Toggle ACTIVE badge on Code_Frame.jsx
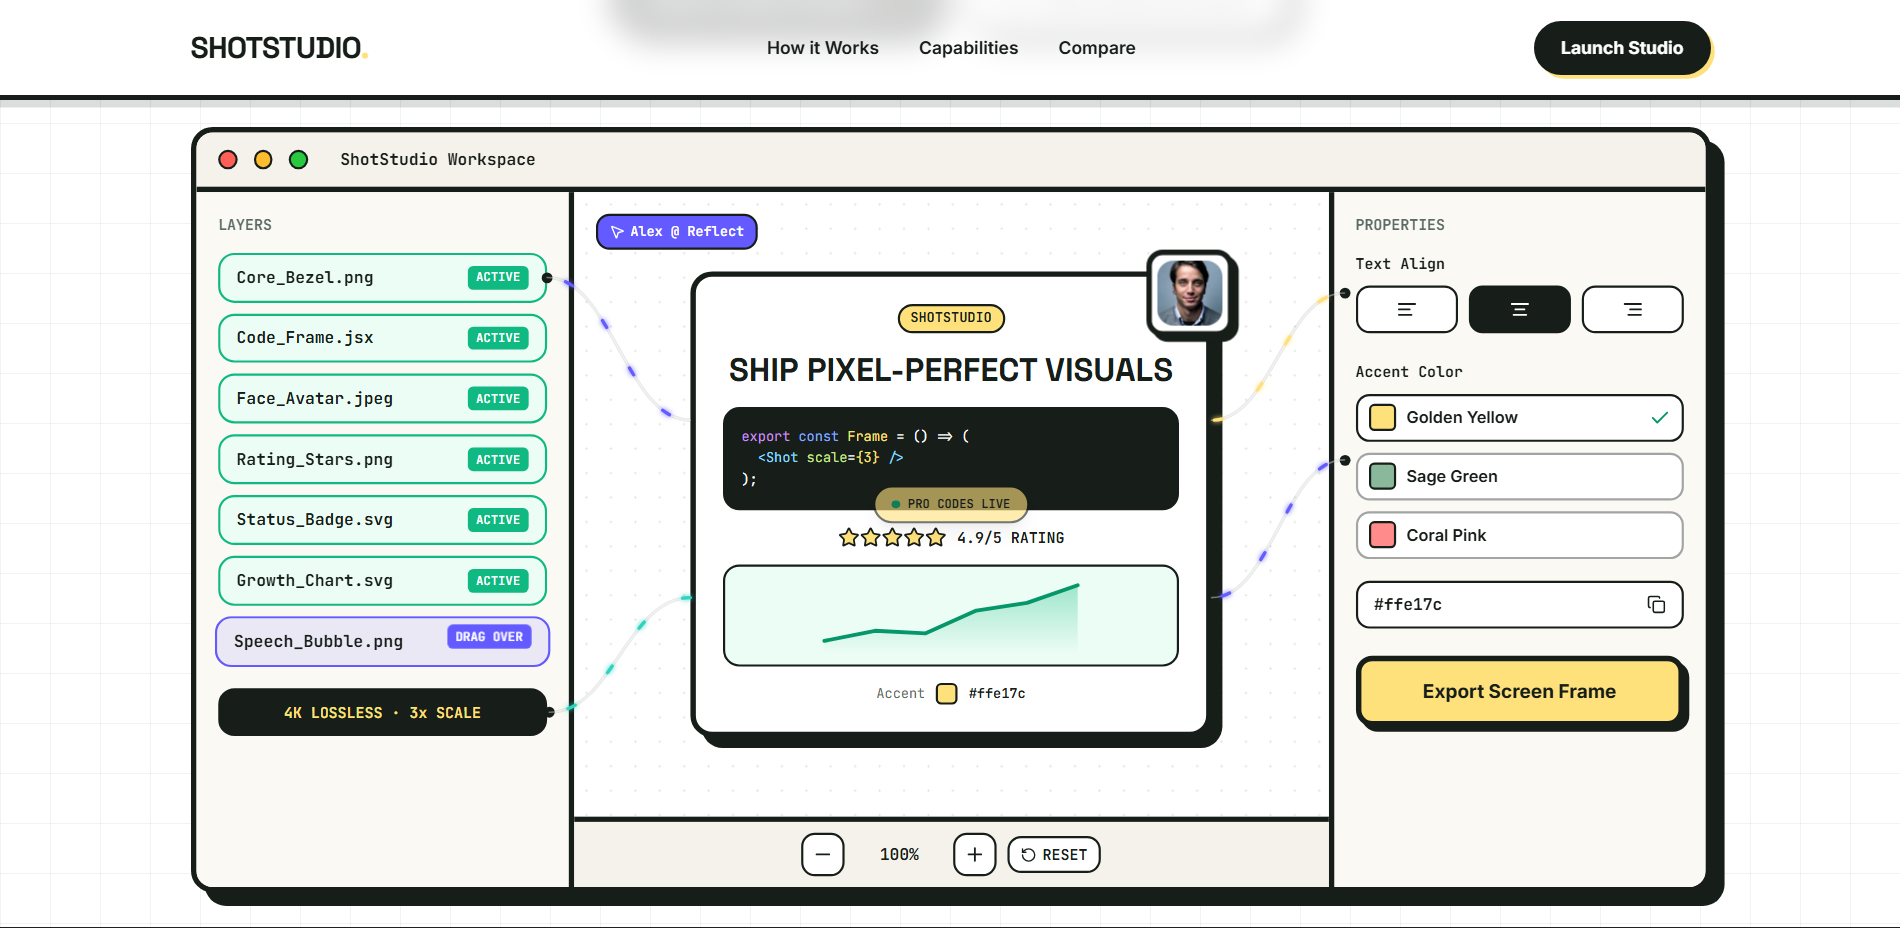1900x928 pixels. (x=498, y=339)
